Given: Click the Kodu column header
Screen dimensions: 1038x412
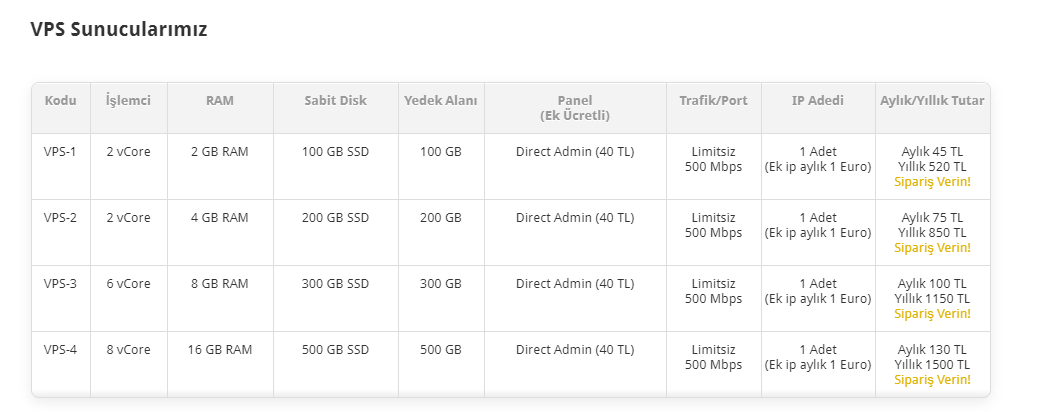Looking at the screenshot, I should coord(60,101).
